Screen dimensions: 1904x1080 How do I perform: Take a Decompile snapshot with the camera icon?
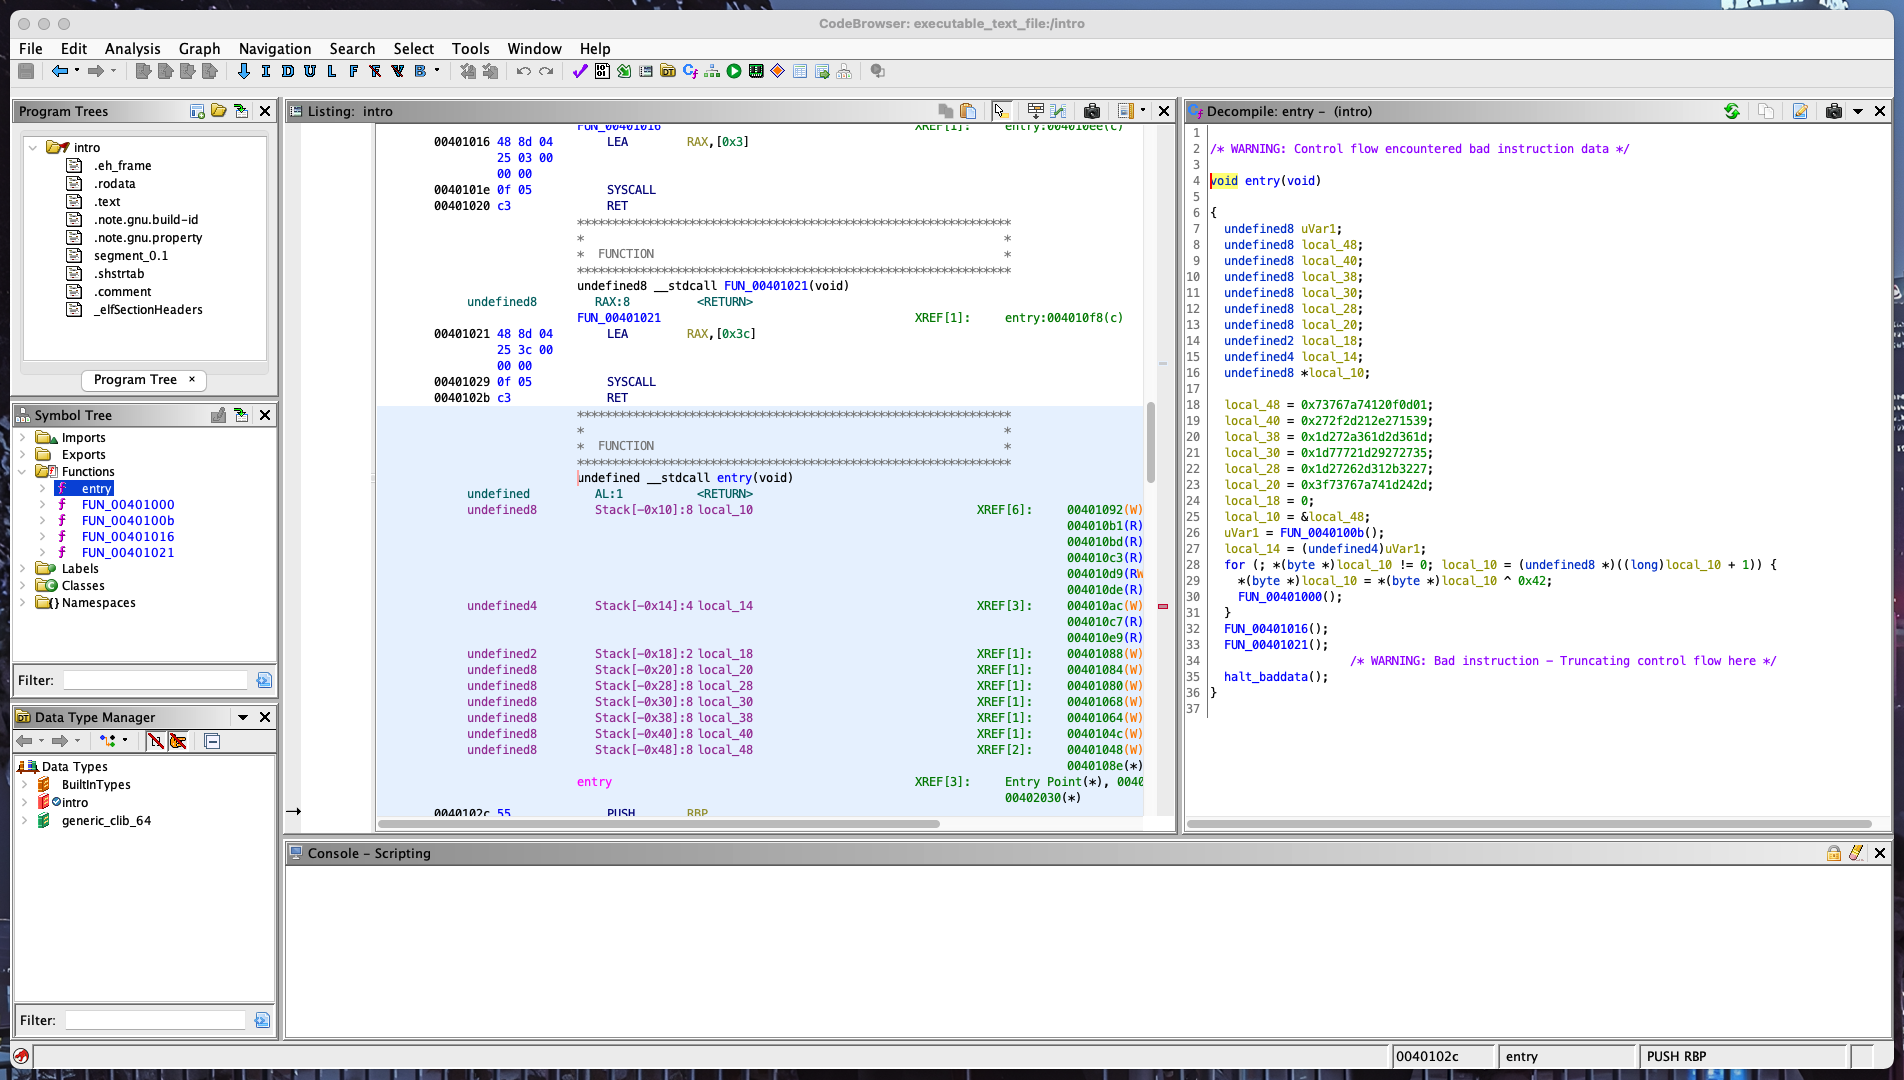[x=1834, y=111]
